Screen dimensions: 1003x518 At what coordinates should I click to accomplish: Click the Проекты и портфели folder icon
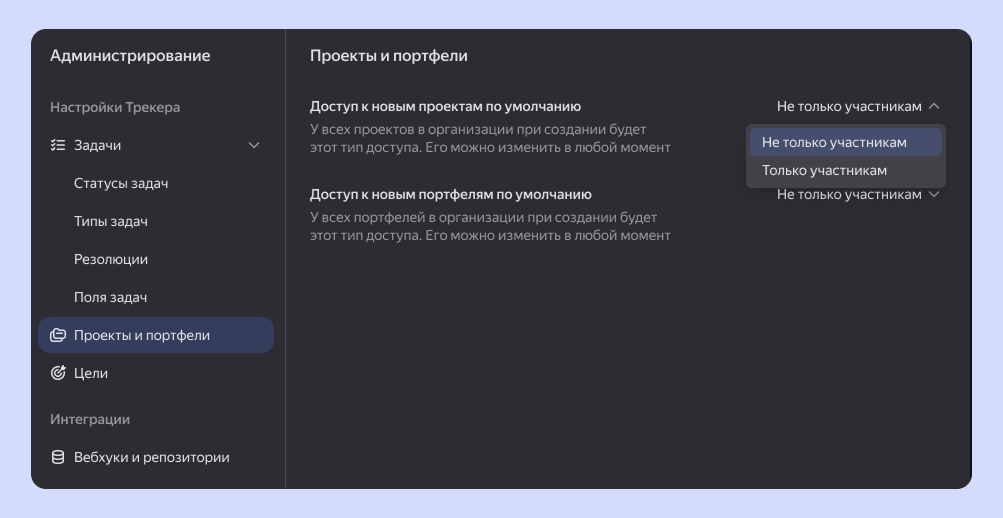pos(58,335)
